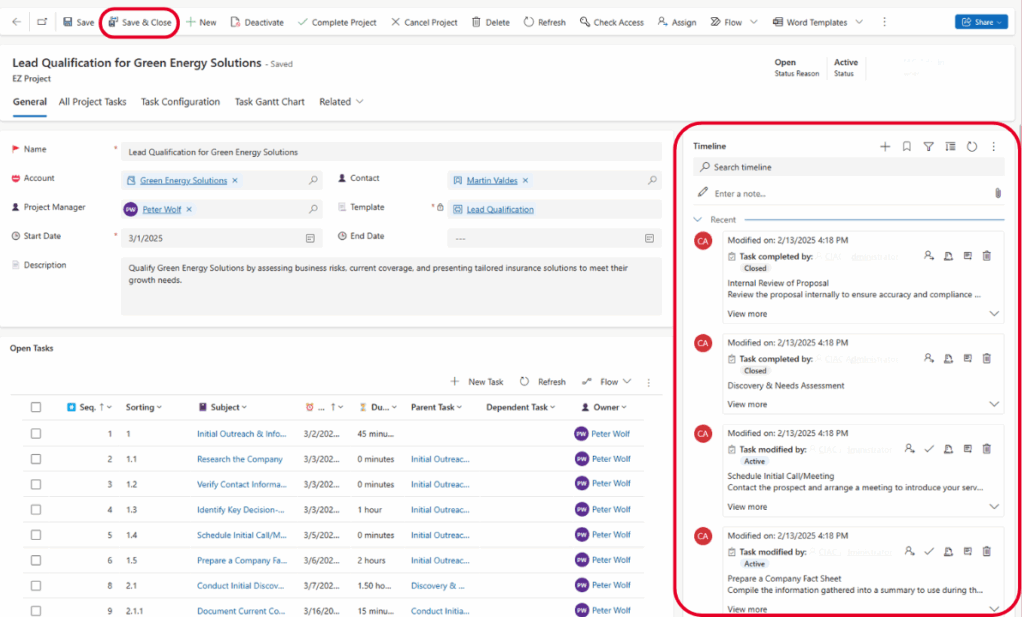Check the box for Research the Company row

click(36, 459)
